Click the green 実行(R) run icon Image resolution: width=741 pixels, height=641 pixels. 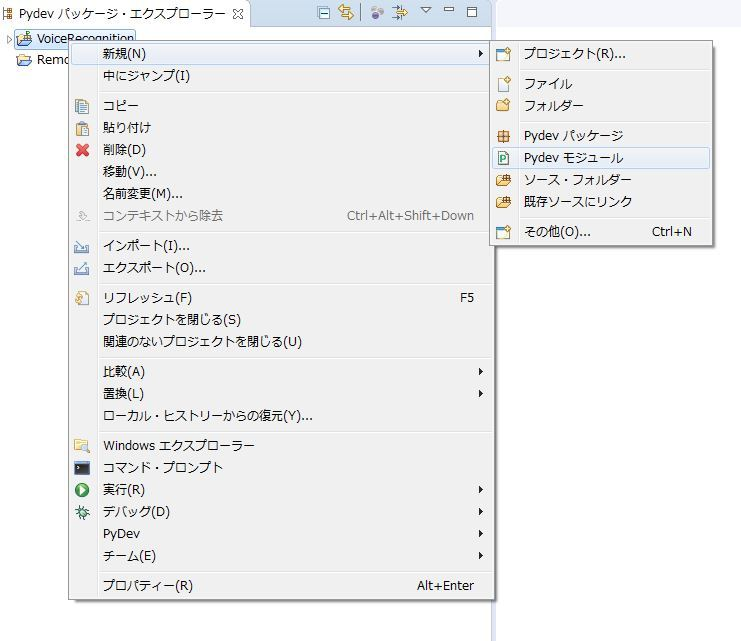pyautogui.click(x=82, y=490)
